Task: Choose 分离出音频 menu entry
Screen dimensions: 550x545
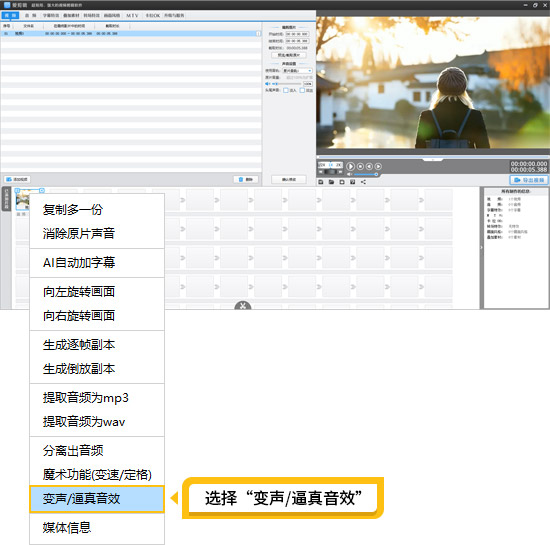Action: (x=97, y=451)
